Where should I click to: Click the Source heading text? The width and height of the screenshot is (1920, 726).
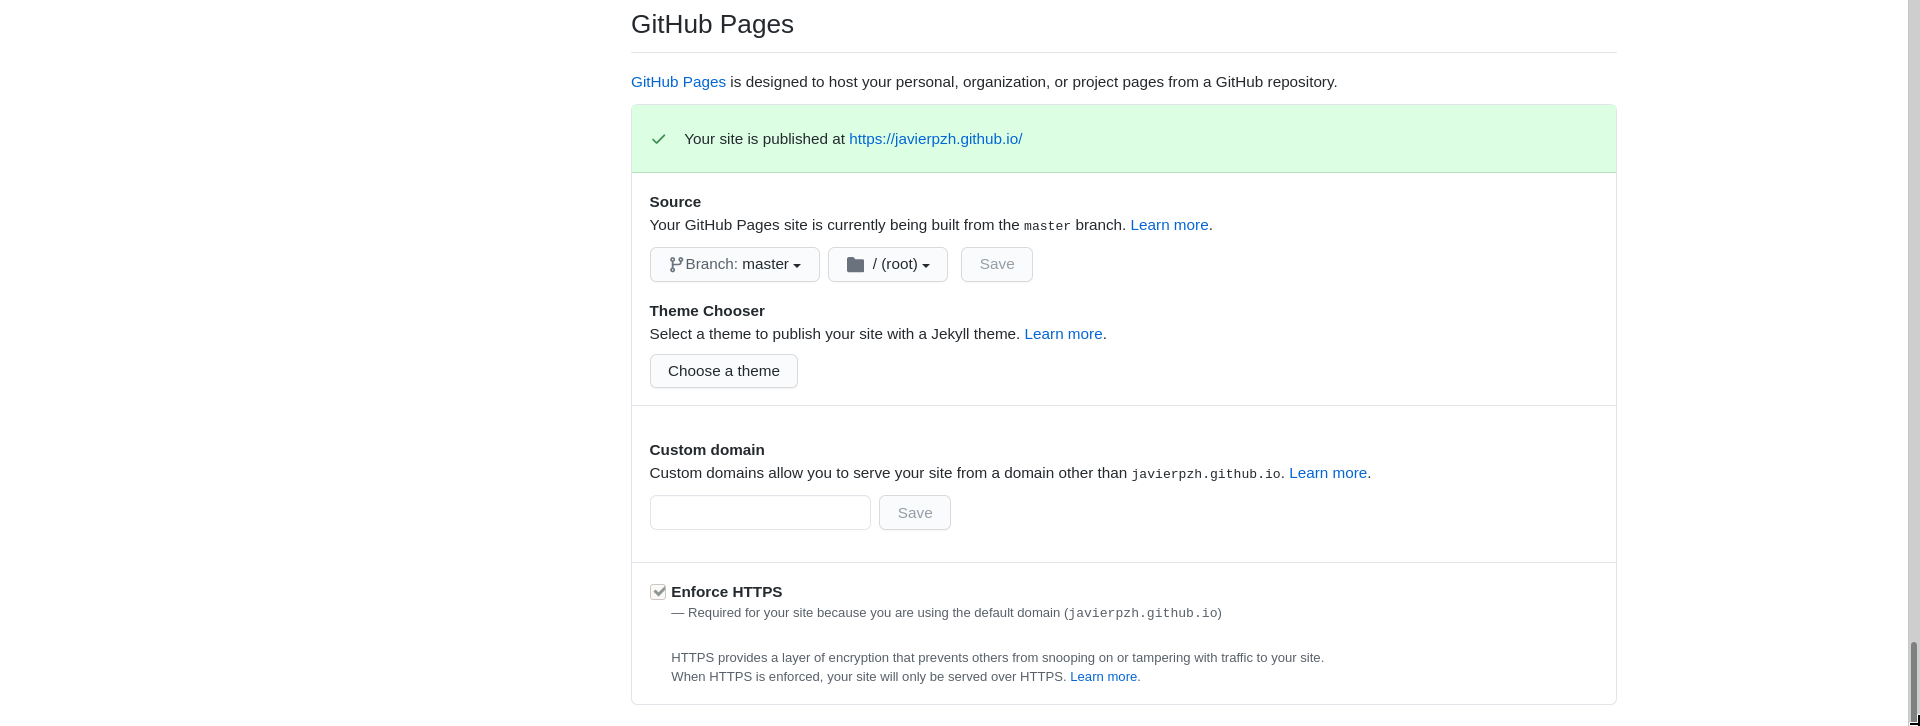[x=675, y=202]
